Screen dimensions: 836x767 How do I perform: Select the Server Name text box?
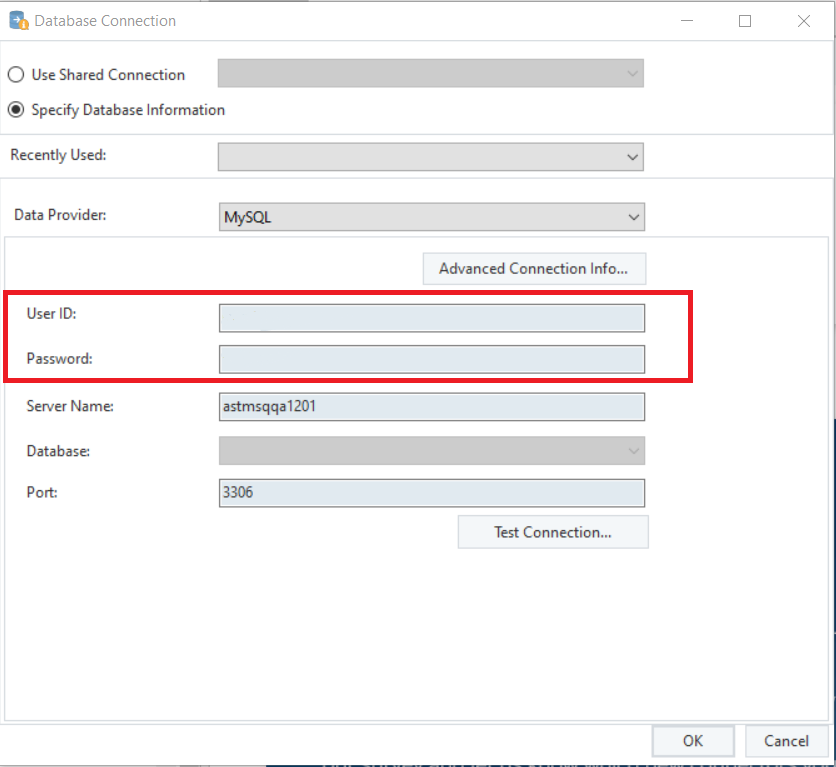[x=431, y=407]
